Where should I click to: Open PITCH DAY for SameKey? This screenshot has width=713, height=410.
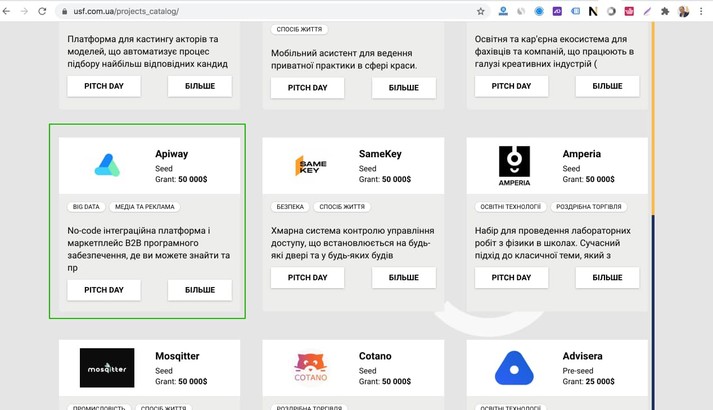(308, 277)
